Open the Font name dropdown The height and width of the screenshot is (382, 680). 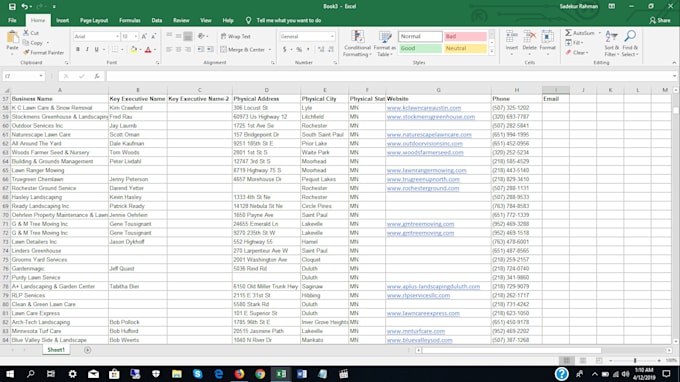pyautogui.click(x=117, y=36)
